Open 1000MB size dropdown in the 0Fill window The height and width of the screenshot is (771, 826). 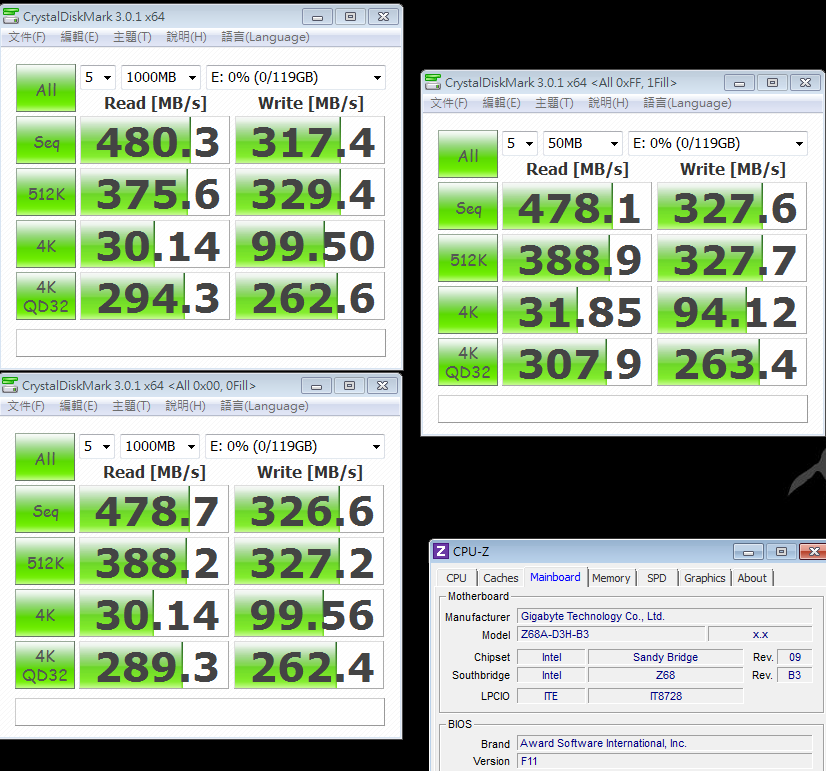[x=160, y=447]
